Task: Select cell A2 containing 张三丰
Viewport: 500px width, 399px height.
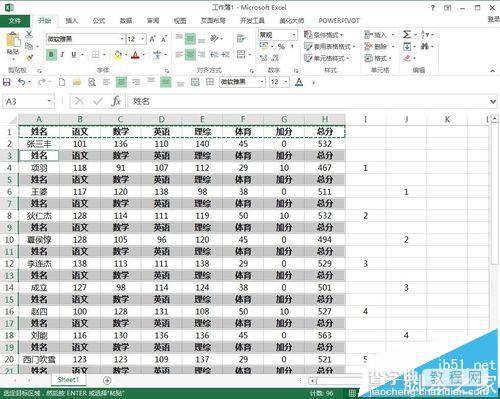Action: point(39,144)
